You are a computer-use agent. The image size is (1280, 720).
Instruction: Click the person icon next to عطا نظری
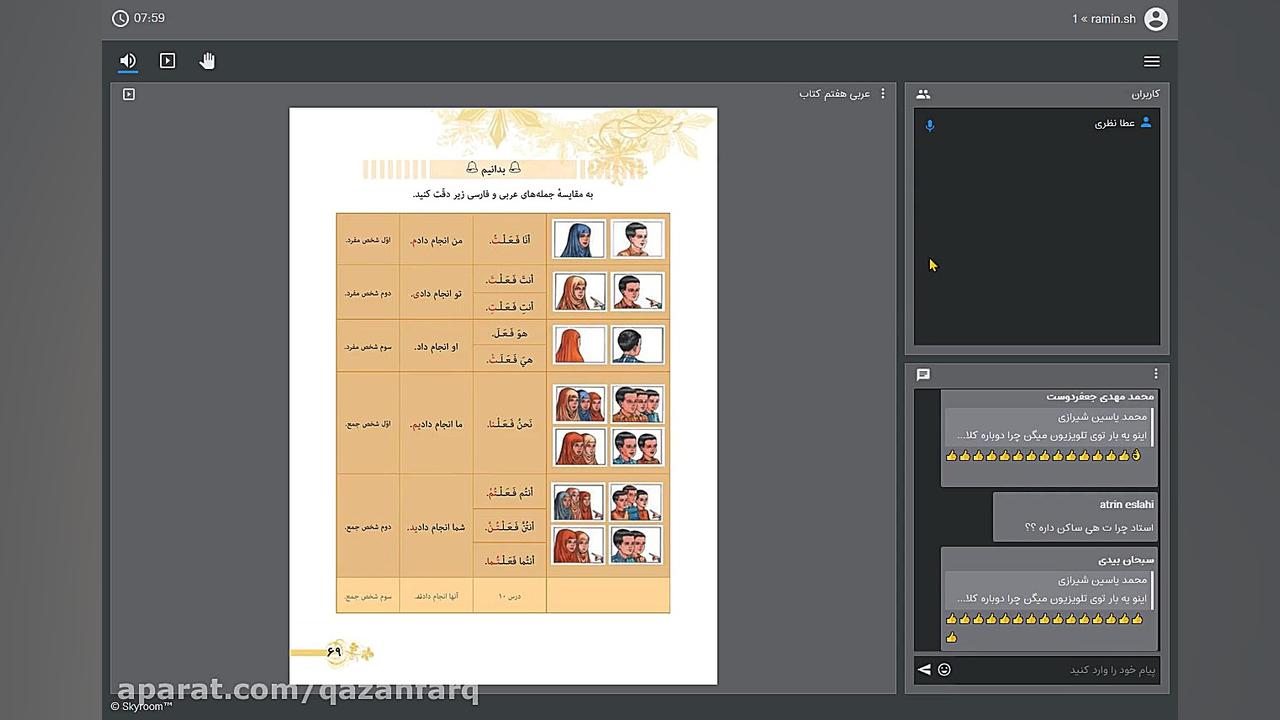point(1146,122)
